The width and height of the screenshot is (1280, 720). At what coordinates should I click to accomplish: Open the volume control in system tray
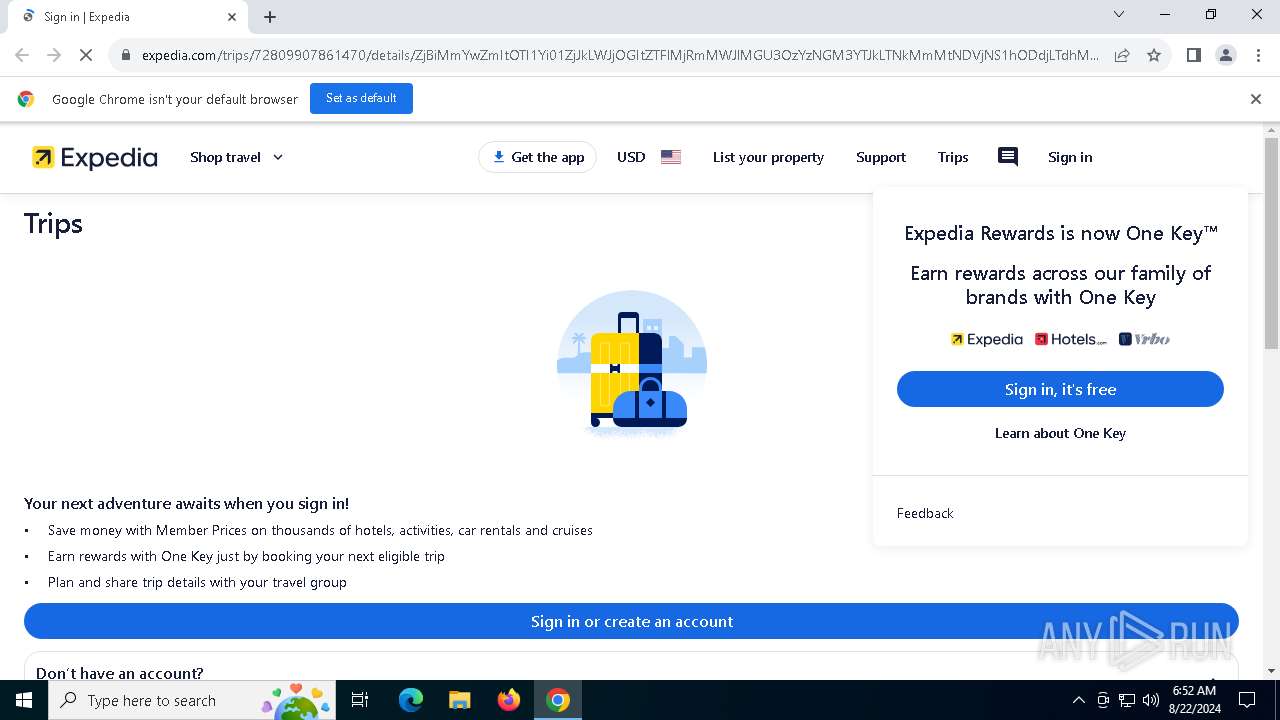(1151, 700)
